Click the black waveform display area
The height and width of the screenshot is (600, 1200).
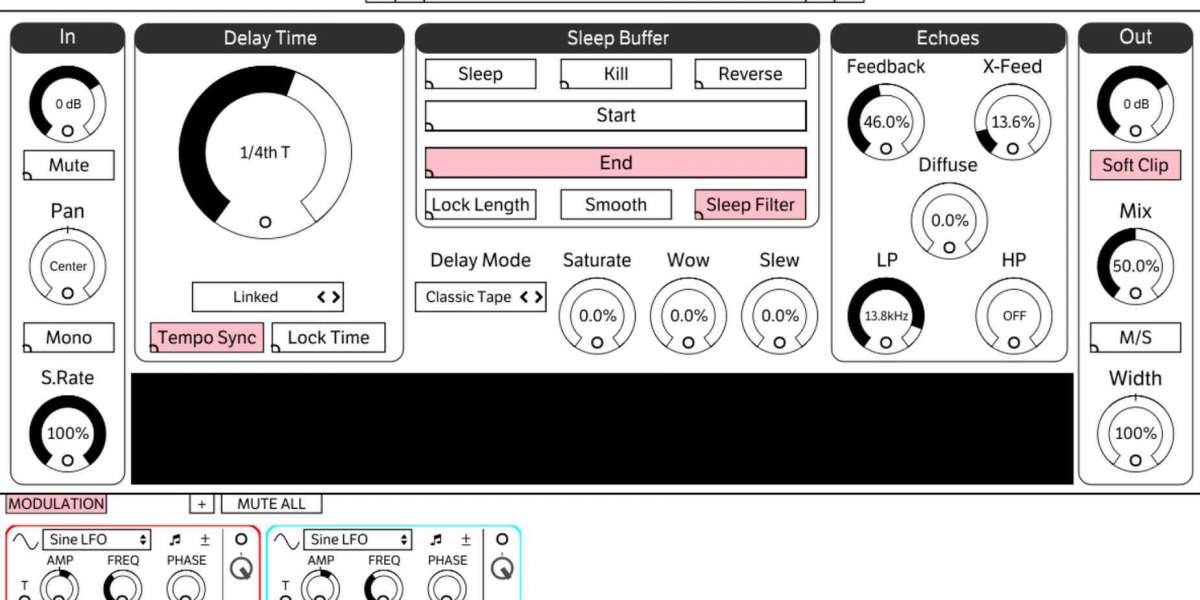(x=602, y=429)
